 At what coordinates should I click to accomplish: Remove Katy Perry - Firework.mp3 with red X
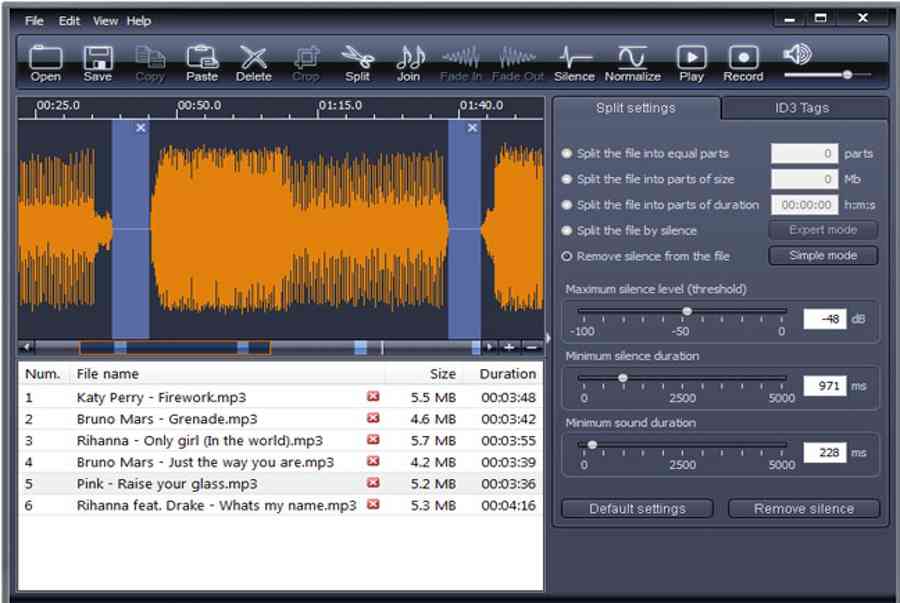[373, 396]
